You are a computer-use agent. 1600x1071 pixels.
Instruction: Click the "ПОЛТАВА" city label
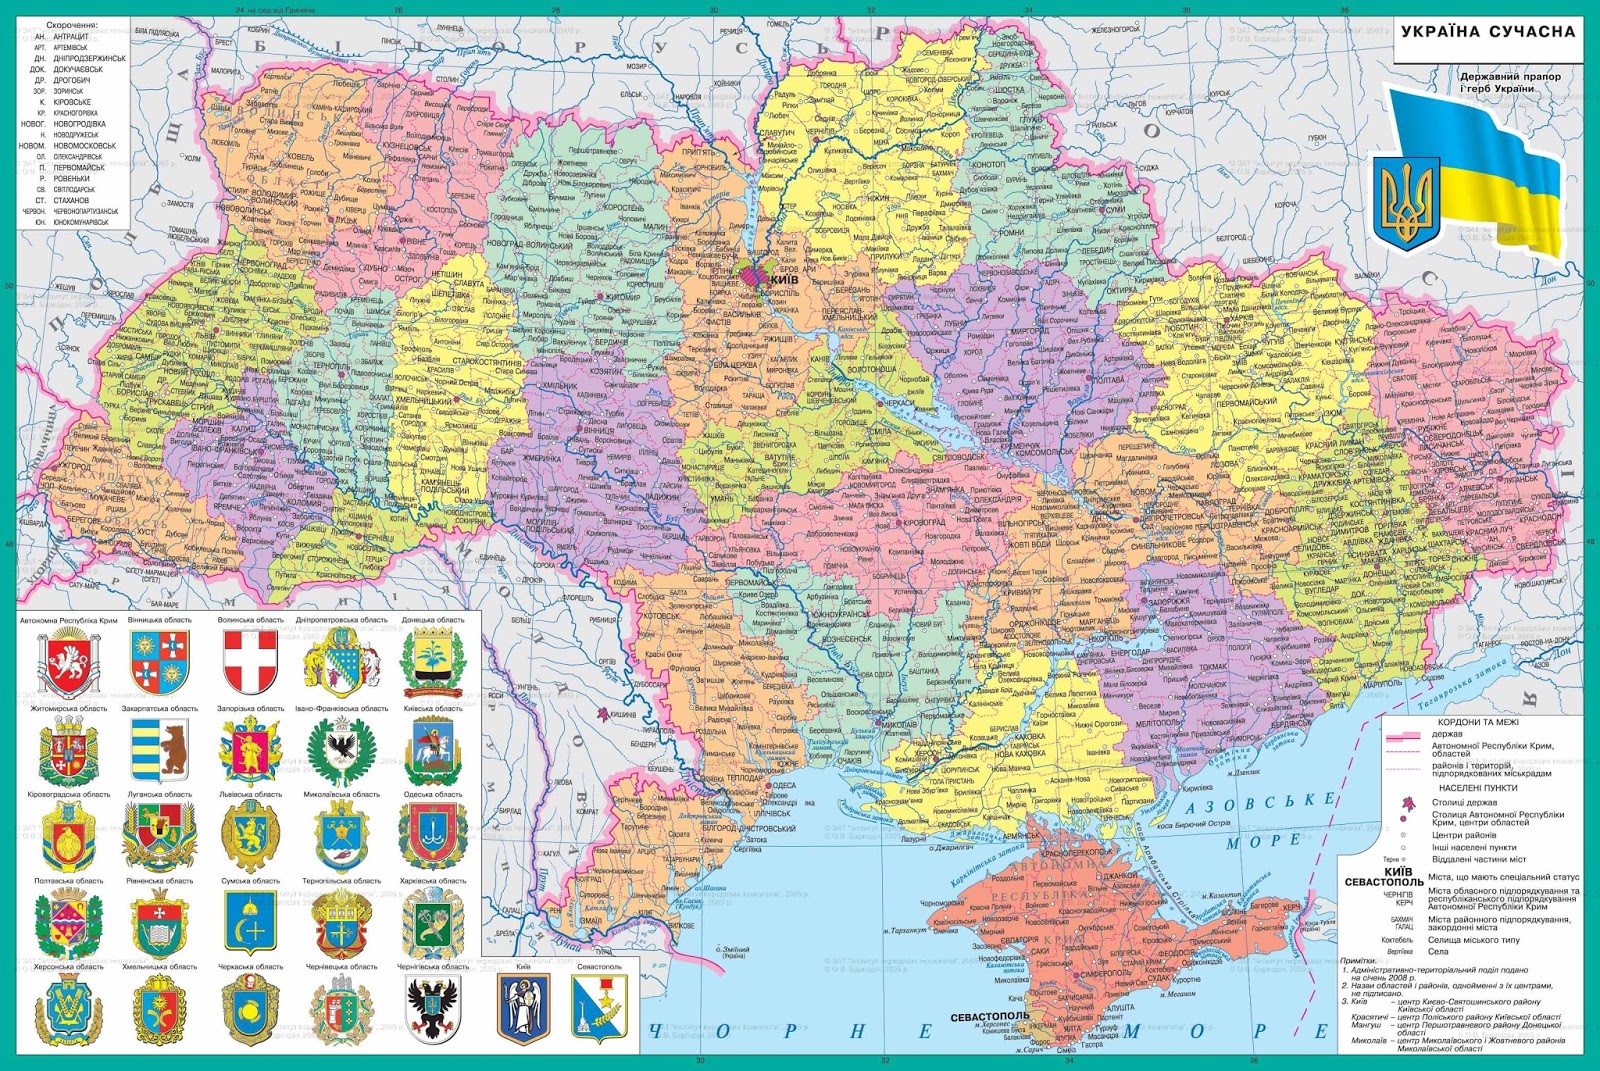[x=1111, y=380]
